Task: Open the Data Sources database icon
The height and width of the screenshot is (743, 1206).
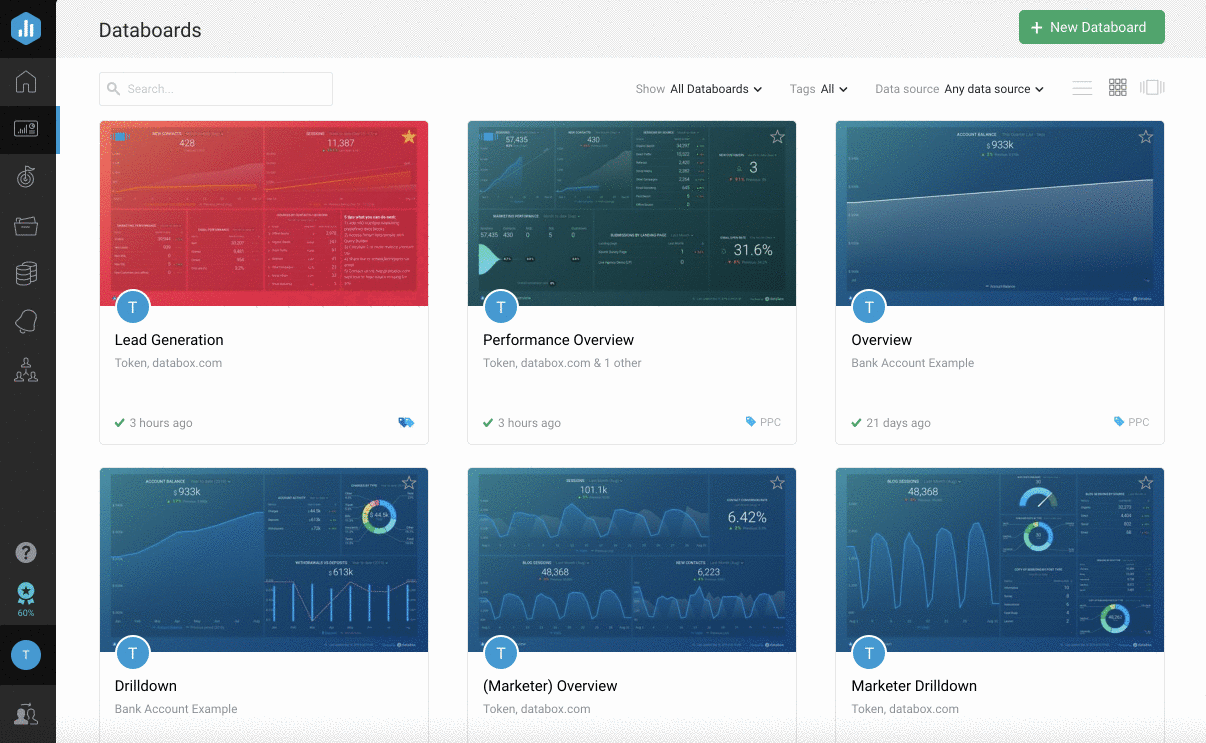Action: pyautogui.click(x=26, y=273)
